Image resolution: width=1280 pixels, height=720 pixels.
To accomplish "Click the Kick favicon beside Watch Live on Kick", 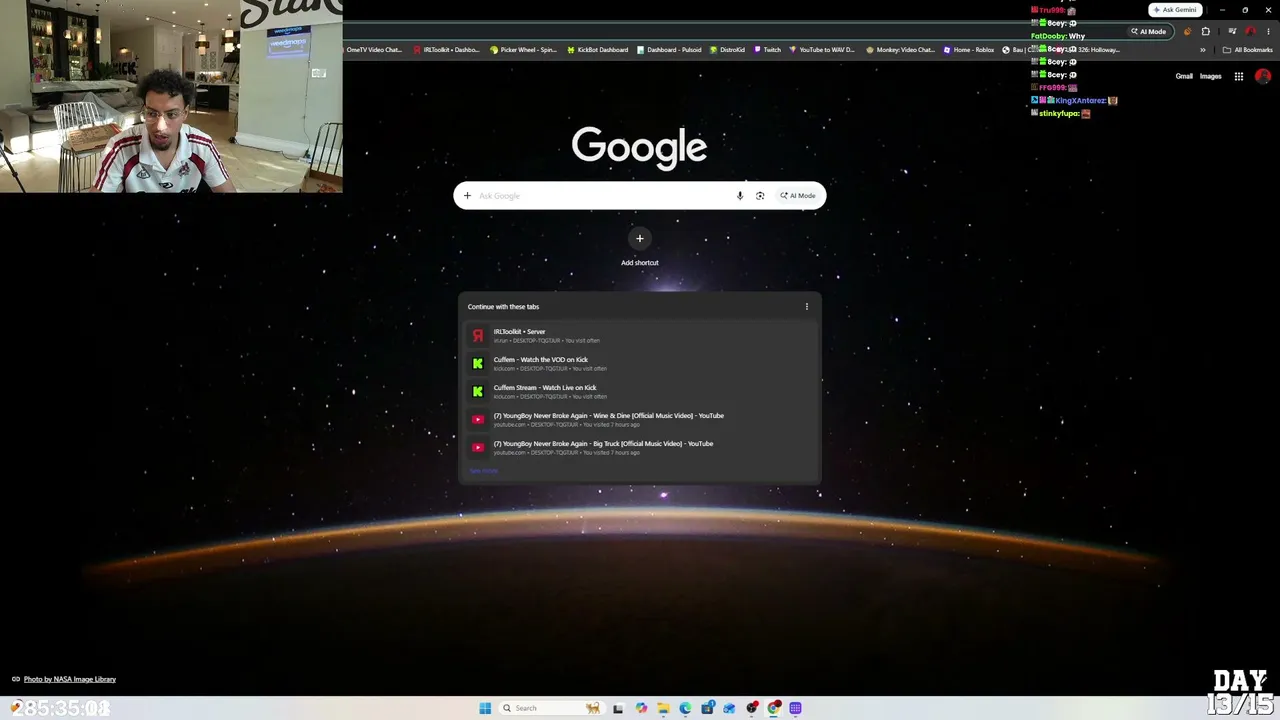I will tap(478, 392).
